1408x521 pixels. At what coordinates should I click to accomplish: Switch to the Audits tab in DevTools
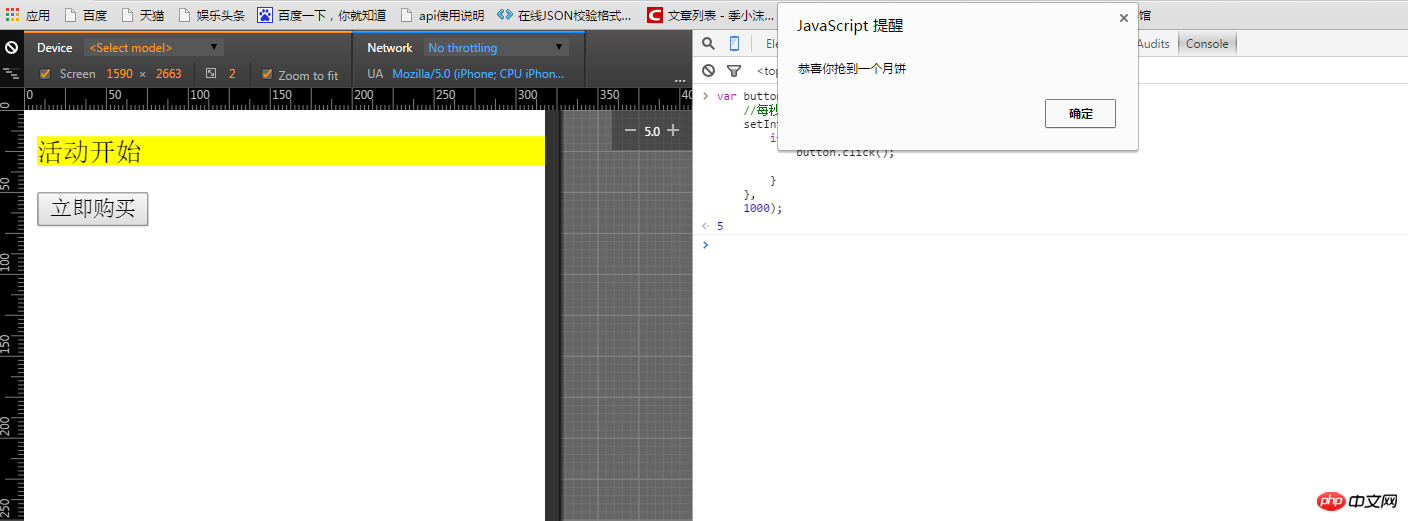click(x=1153, y=43)
